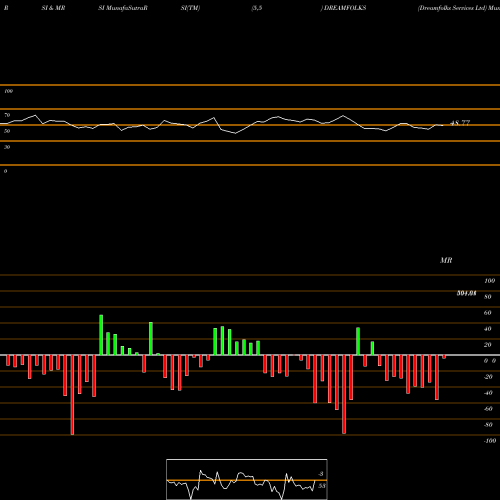This screenshot has height=500, width=500.
Task: Click the '(Dreamfolks Services Ltd)' company name
Action: pyautogui.click(x=452, y=8)
